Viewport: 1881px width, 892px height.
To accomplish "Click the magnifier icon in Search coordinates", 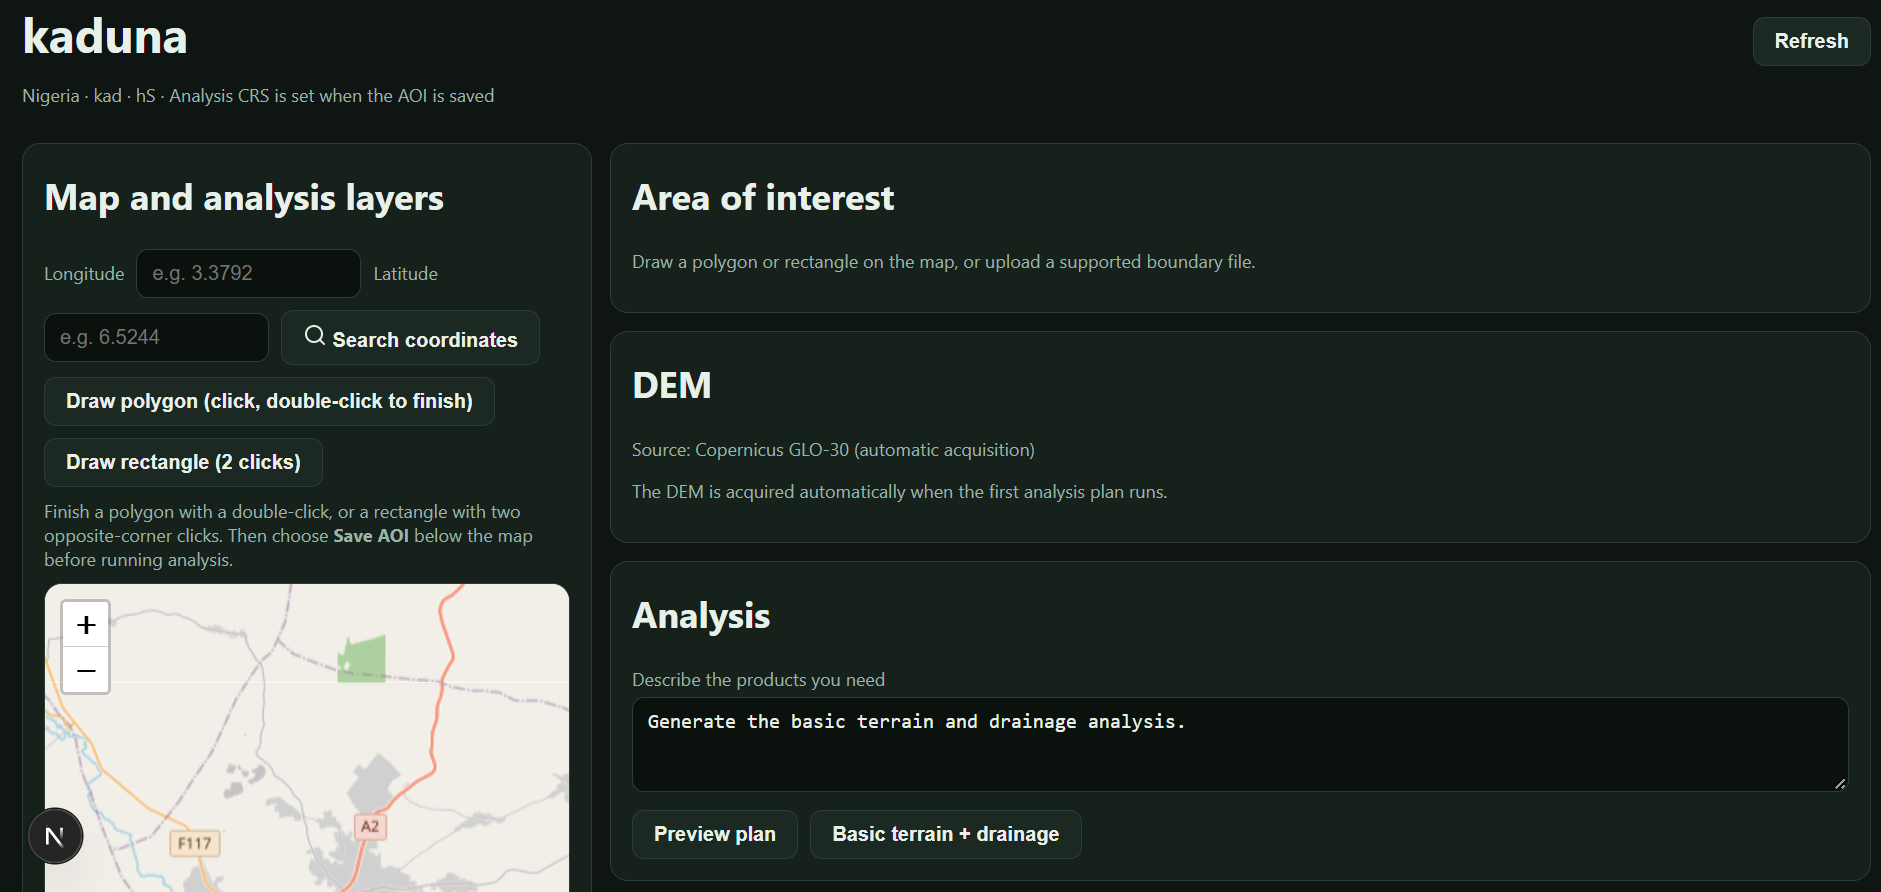I will pyautogui.click(x=315, y=336).
